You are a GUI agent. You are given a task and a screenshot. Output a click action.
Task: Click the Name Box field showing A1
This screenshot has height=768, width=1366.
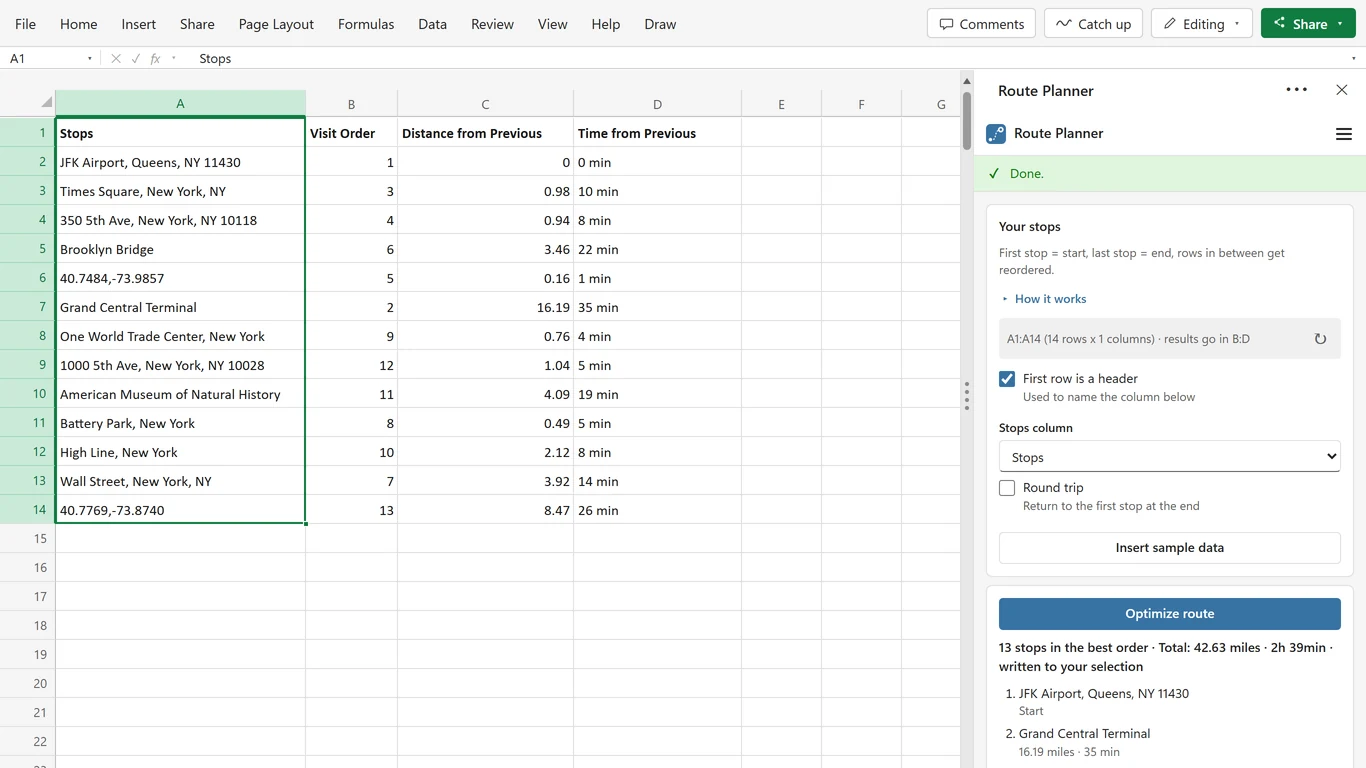44,59
